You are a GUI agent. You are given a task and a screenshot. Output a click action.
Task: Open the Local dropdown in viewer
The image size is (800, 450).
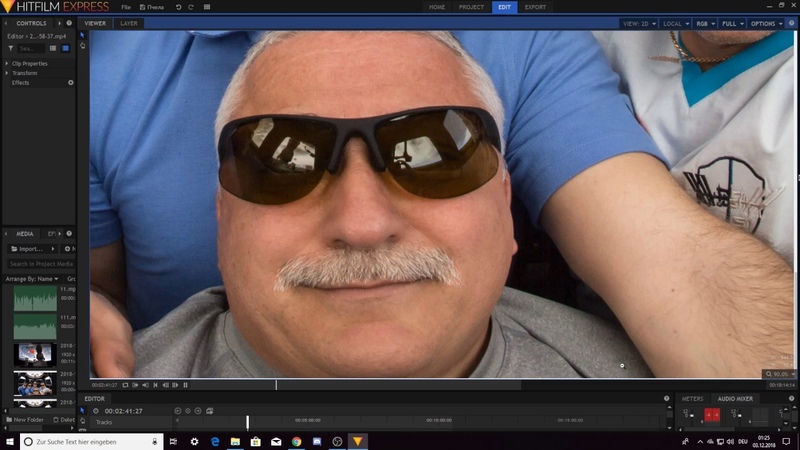(676, 23)
